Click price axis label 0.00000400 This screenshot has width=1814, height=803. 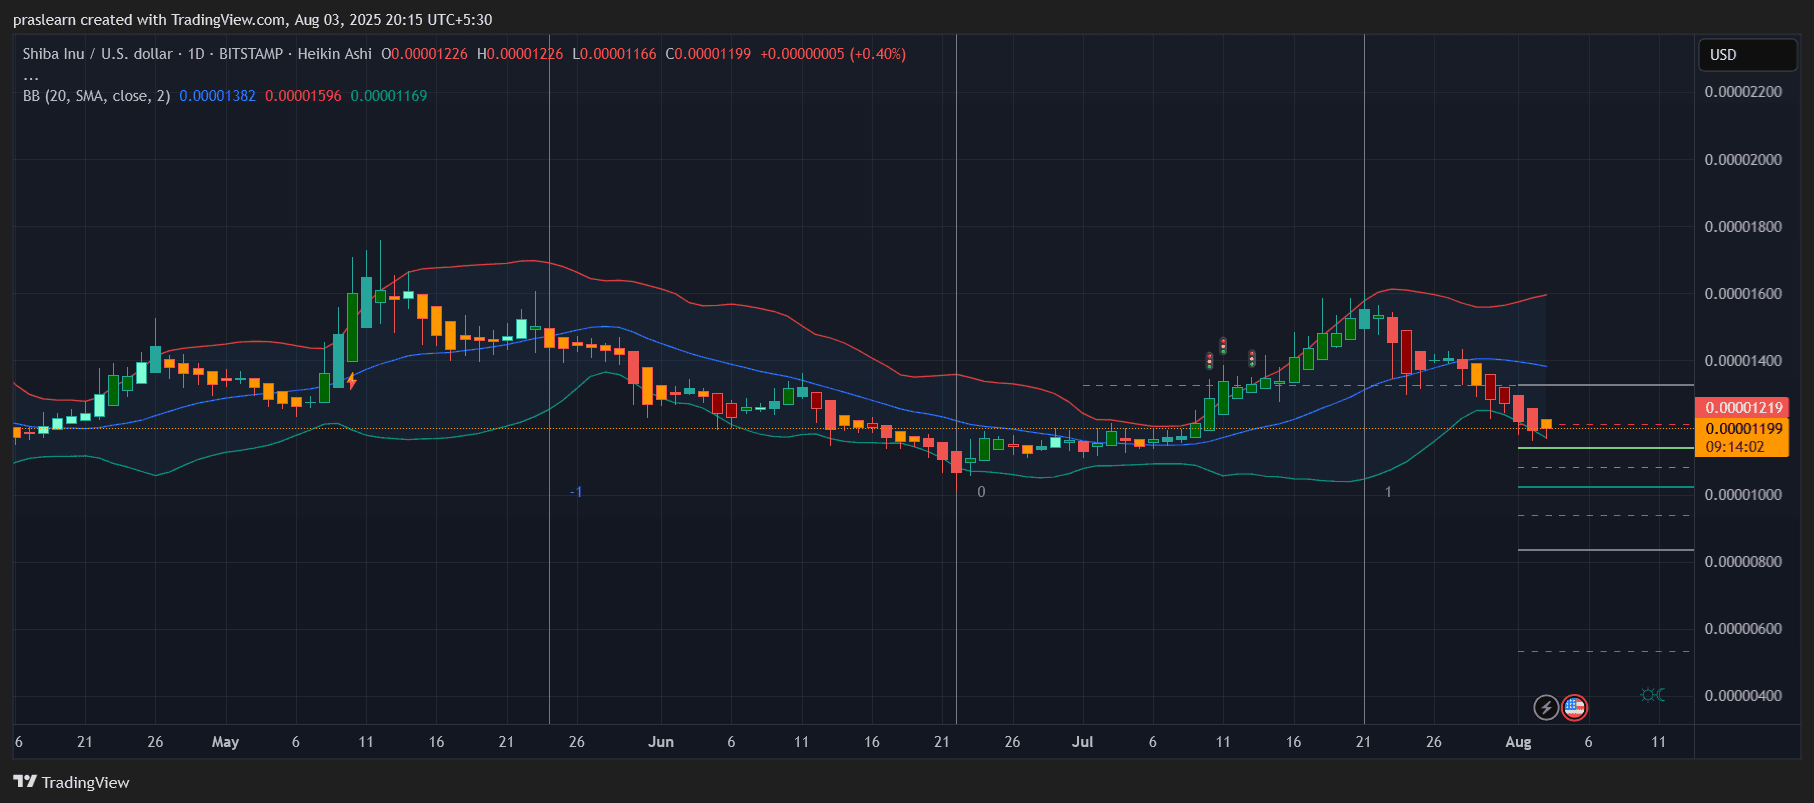[1743, 696]
